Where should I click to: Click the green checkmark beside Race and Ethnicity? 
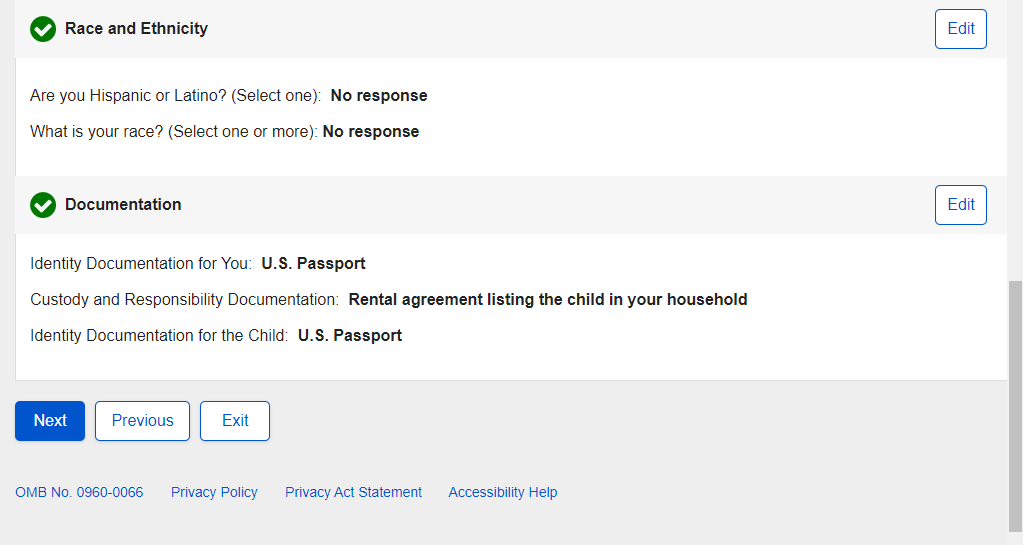43,29
